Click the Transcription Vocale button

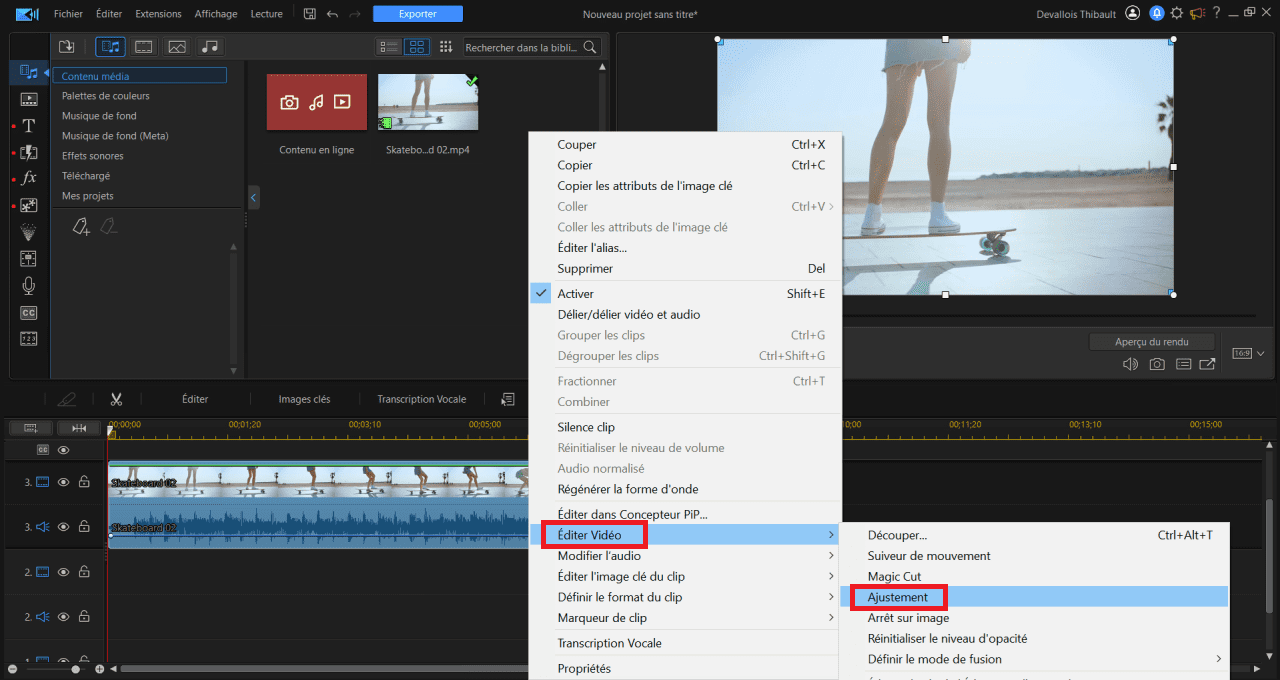pyautogui.click(x=421, y=399)
